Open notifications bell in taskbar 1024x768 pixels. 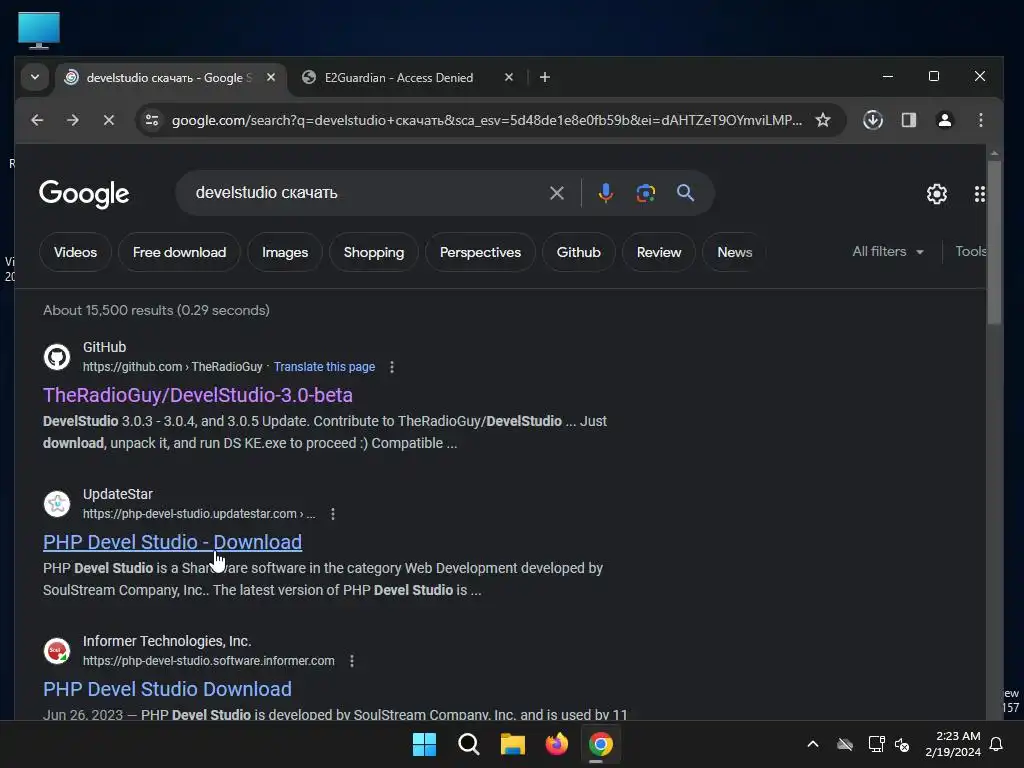point(996,744)
